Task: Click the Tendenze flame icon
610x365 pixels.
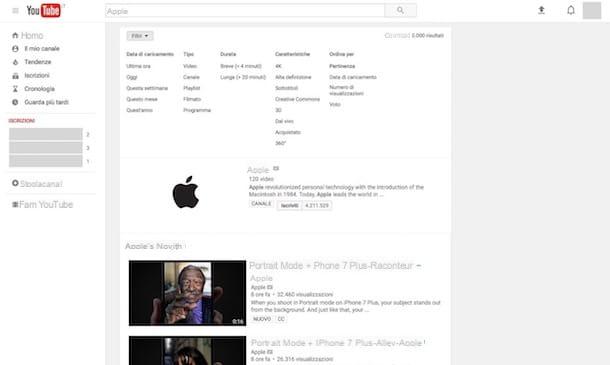Action: (15, 62)
